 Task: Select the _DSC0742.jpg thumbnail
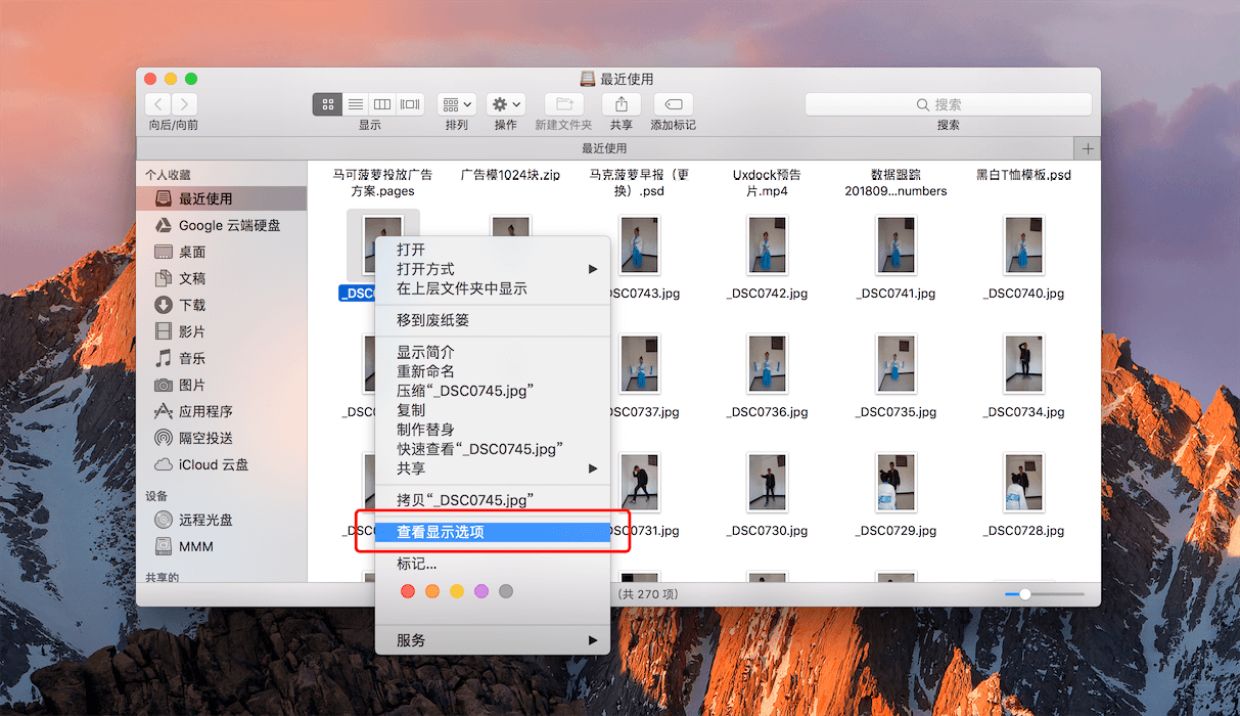pyautogui.click(x=768, y=245)
